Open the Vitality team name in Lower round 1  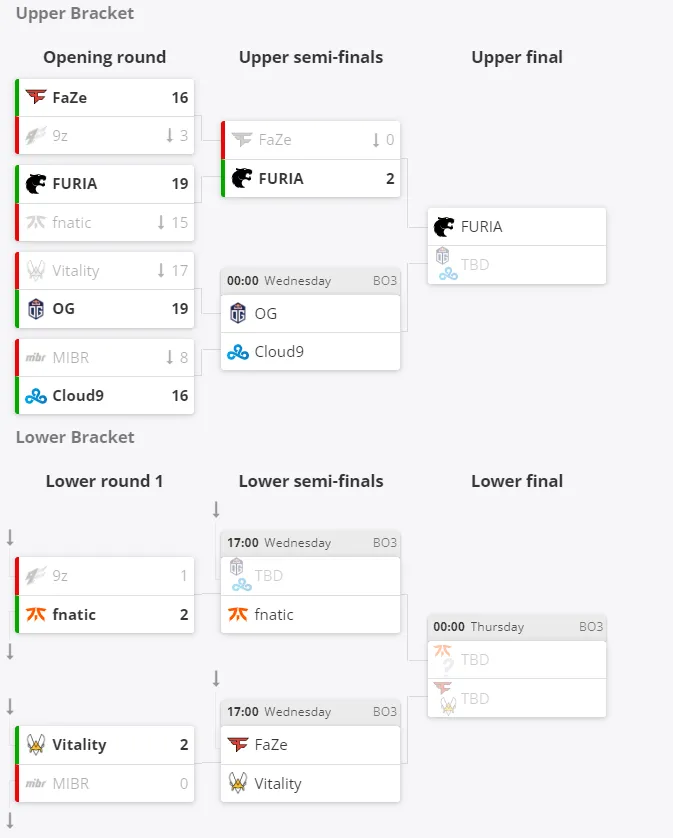pos(79,744)
